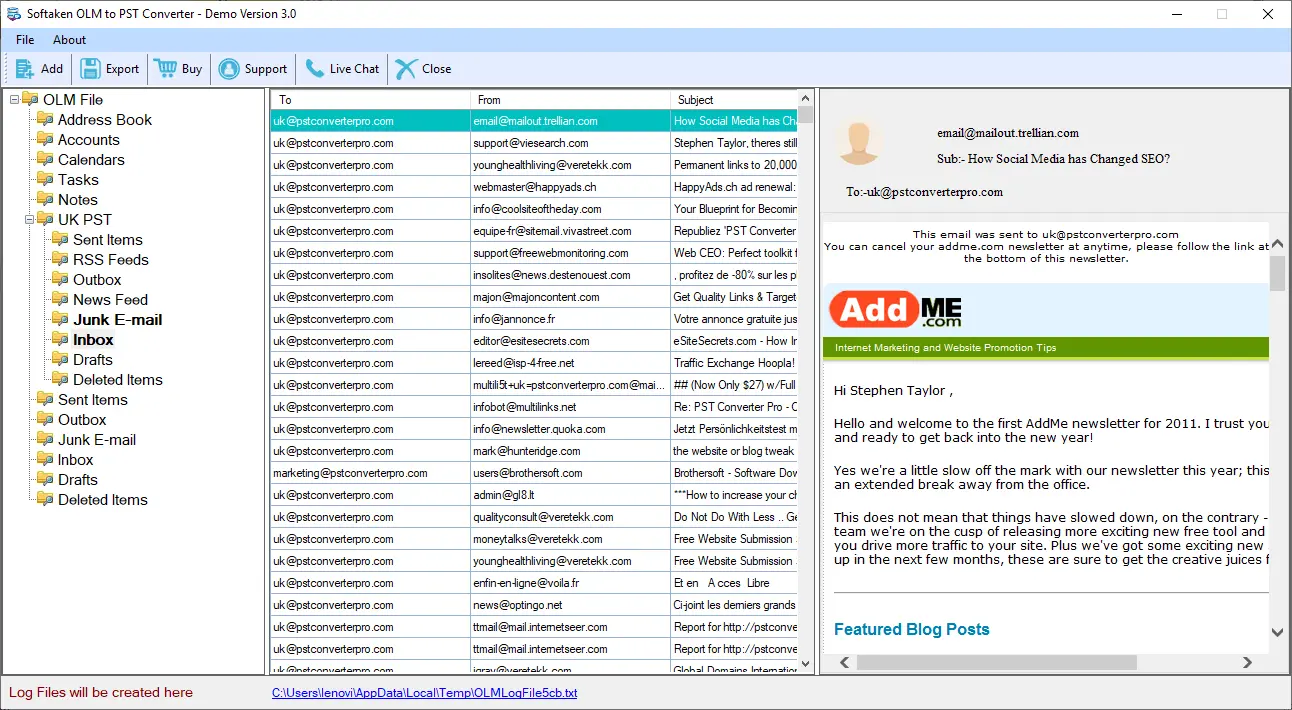Screen dimensions: 1292x710
Task: Click the Subject column header
Action: point(733,99)
